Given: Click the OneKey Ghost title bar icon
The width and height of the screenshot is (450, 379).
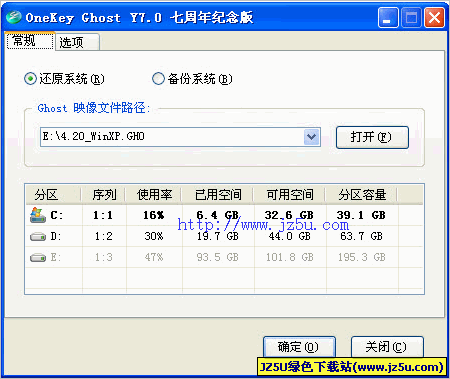Looking at the screenshot, I should coord(14,17).
